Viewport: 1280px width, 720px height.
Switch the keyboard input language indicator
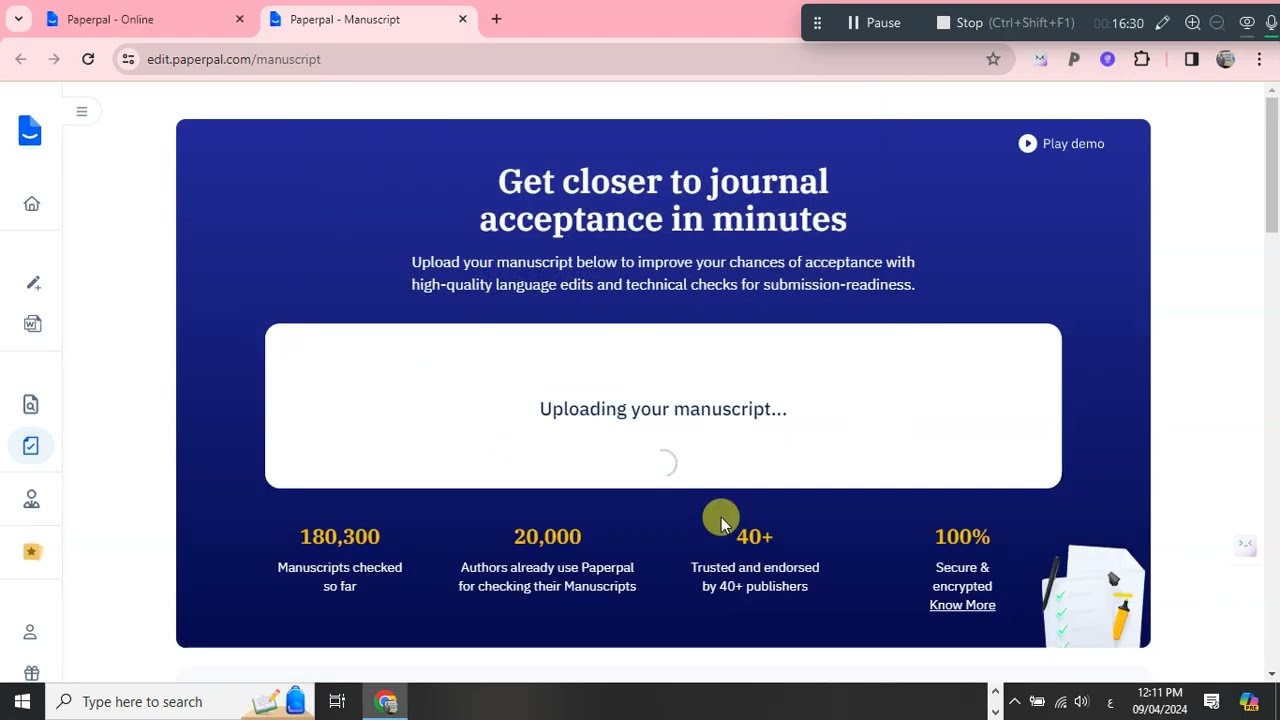1110,702
